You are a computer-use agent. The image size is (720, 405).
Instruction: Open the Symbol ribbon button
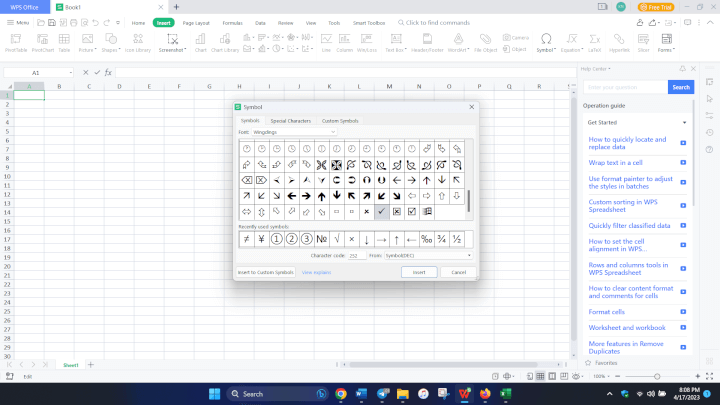[x=546, y=43]
